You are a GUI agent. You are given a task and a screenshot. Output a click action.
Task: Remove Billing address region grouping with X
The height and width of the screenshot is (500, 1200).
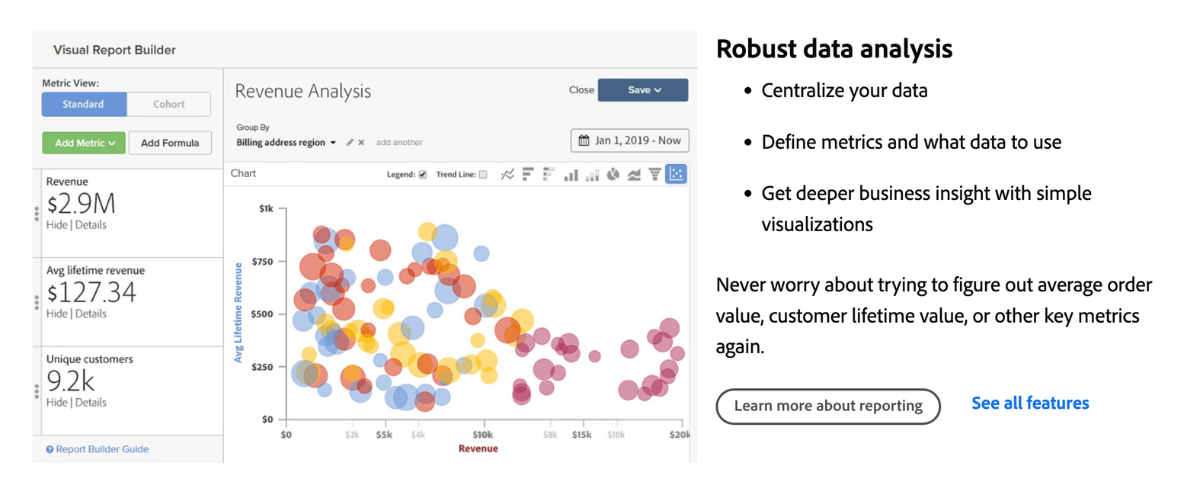pyautogui.click(x=362, y=143)
